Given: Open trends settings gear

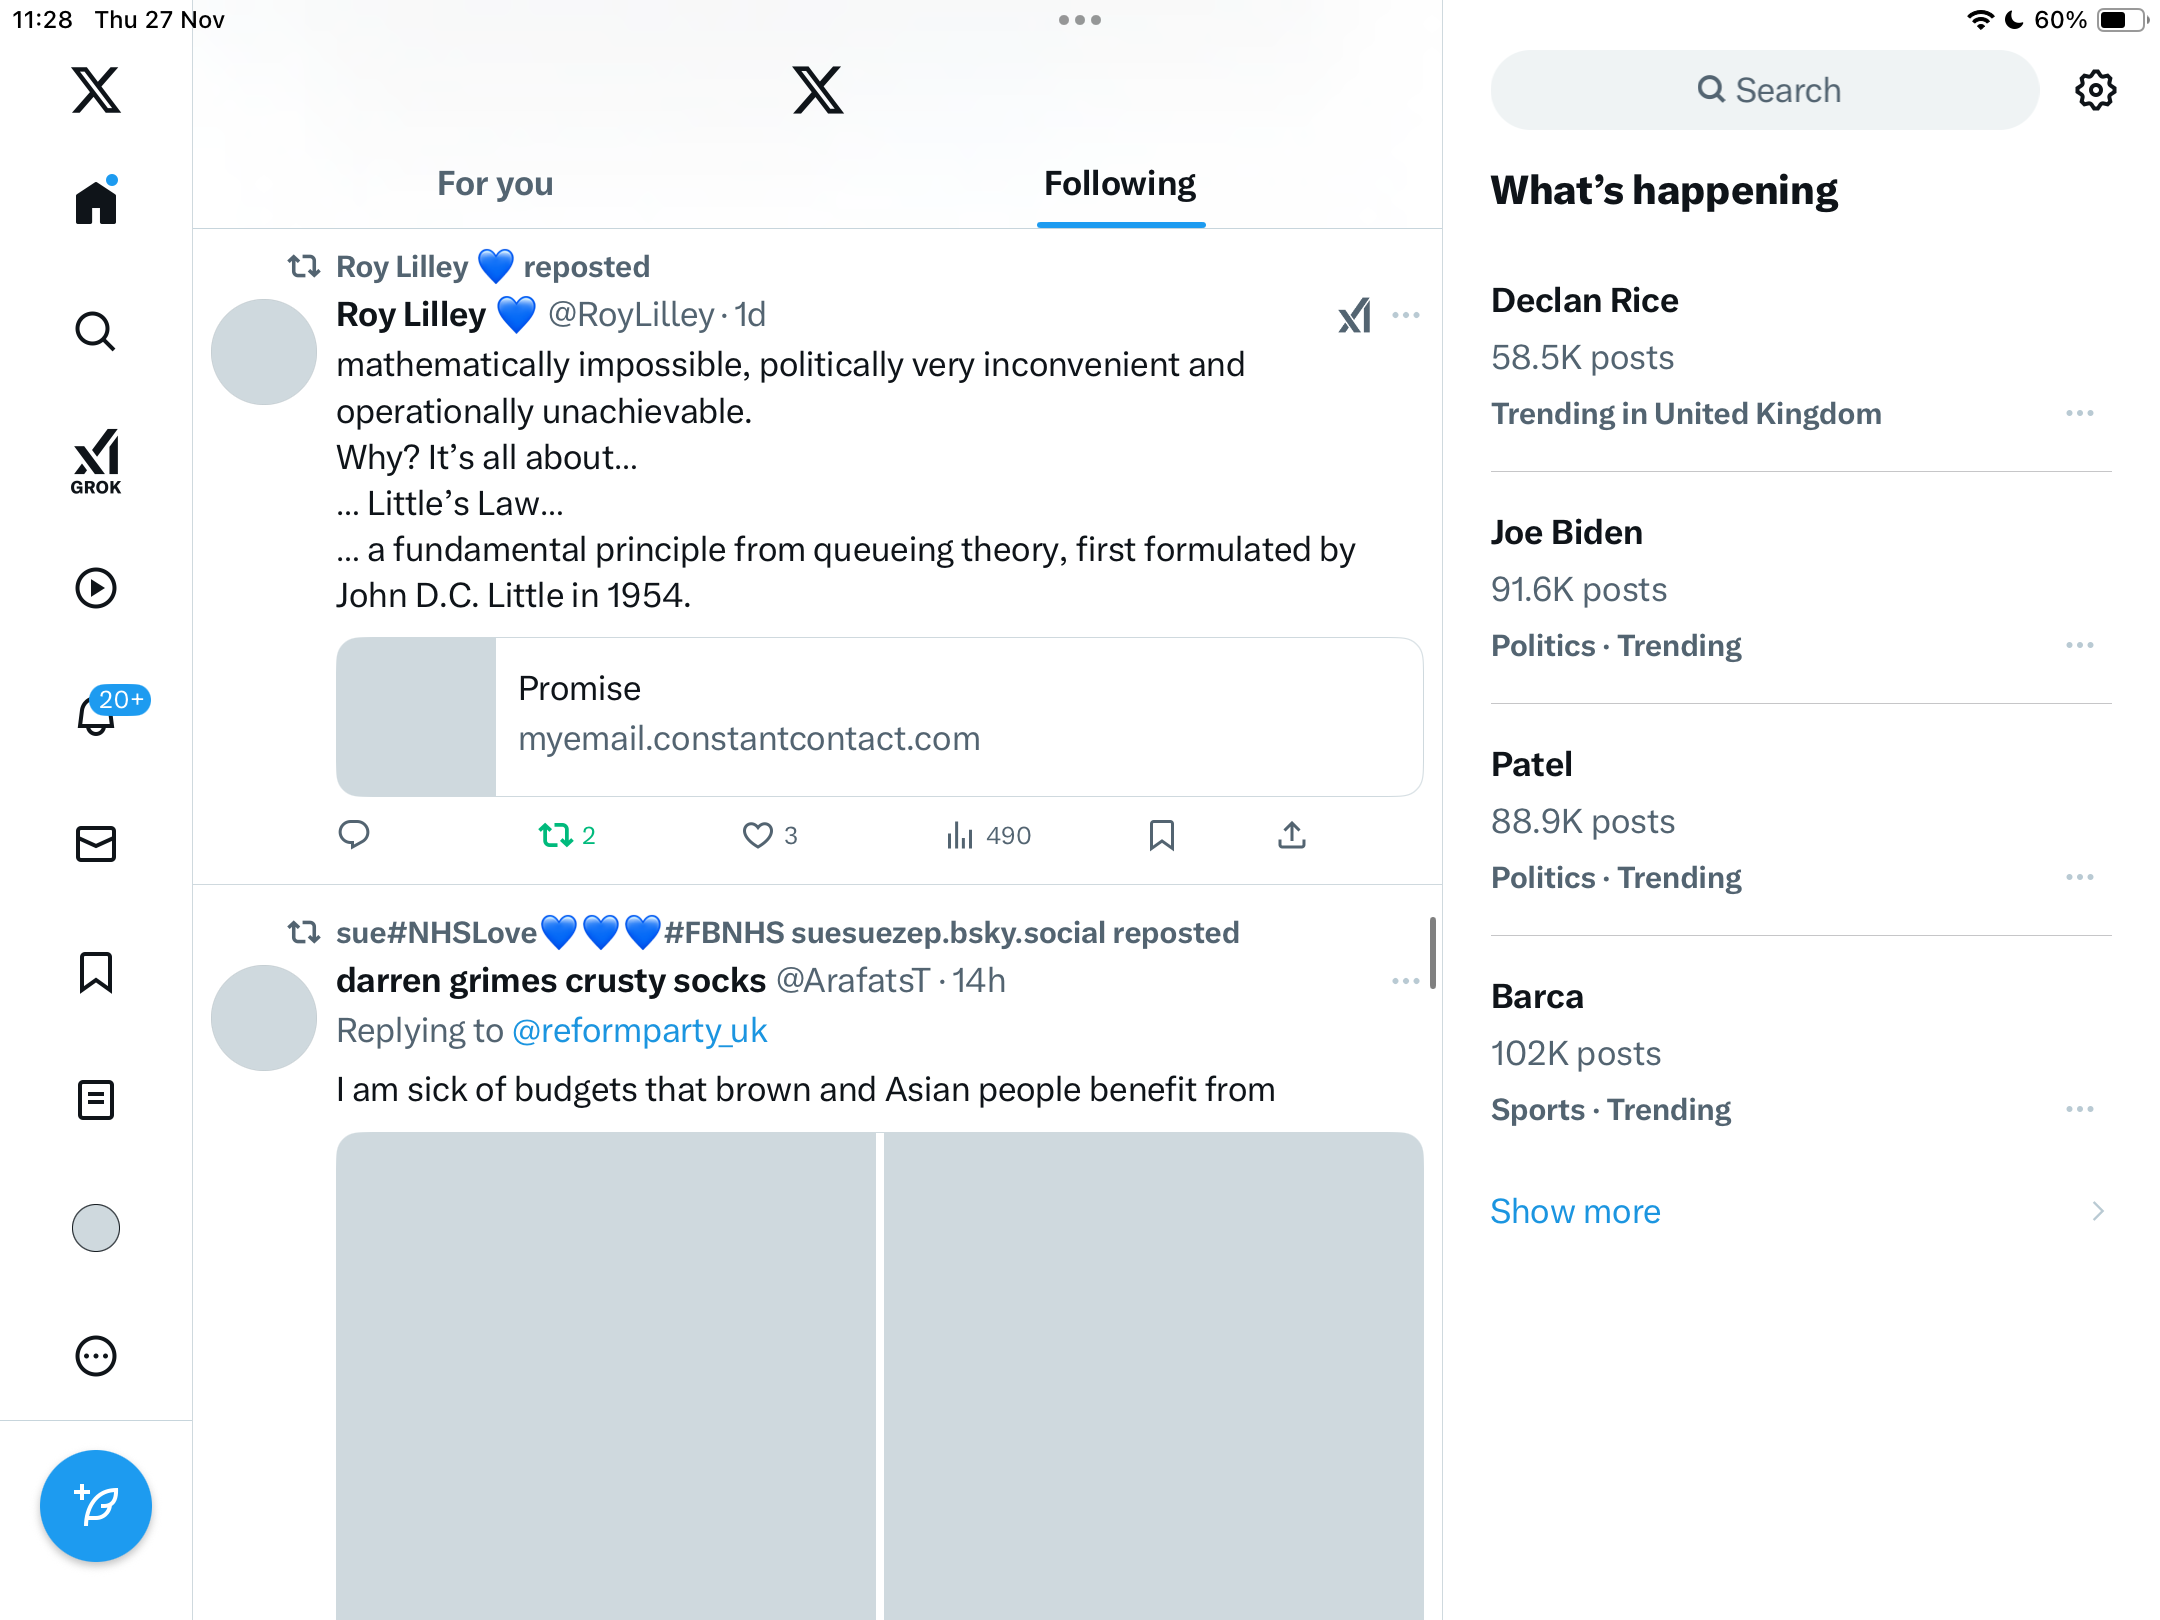Looking at the screenshot, I should pos(2095,90).
